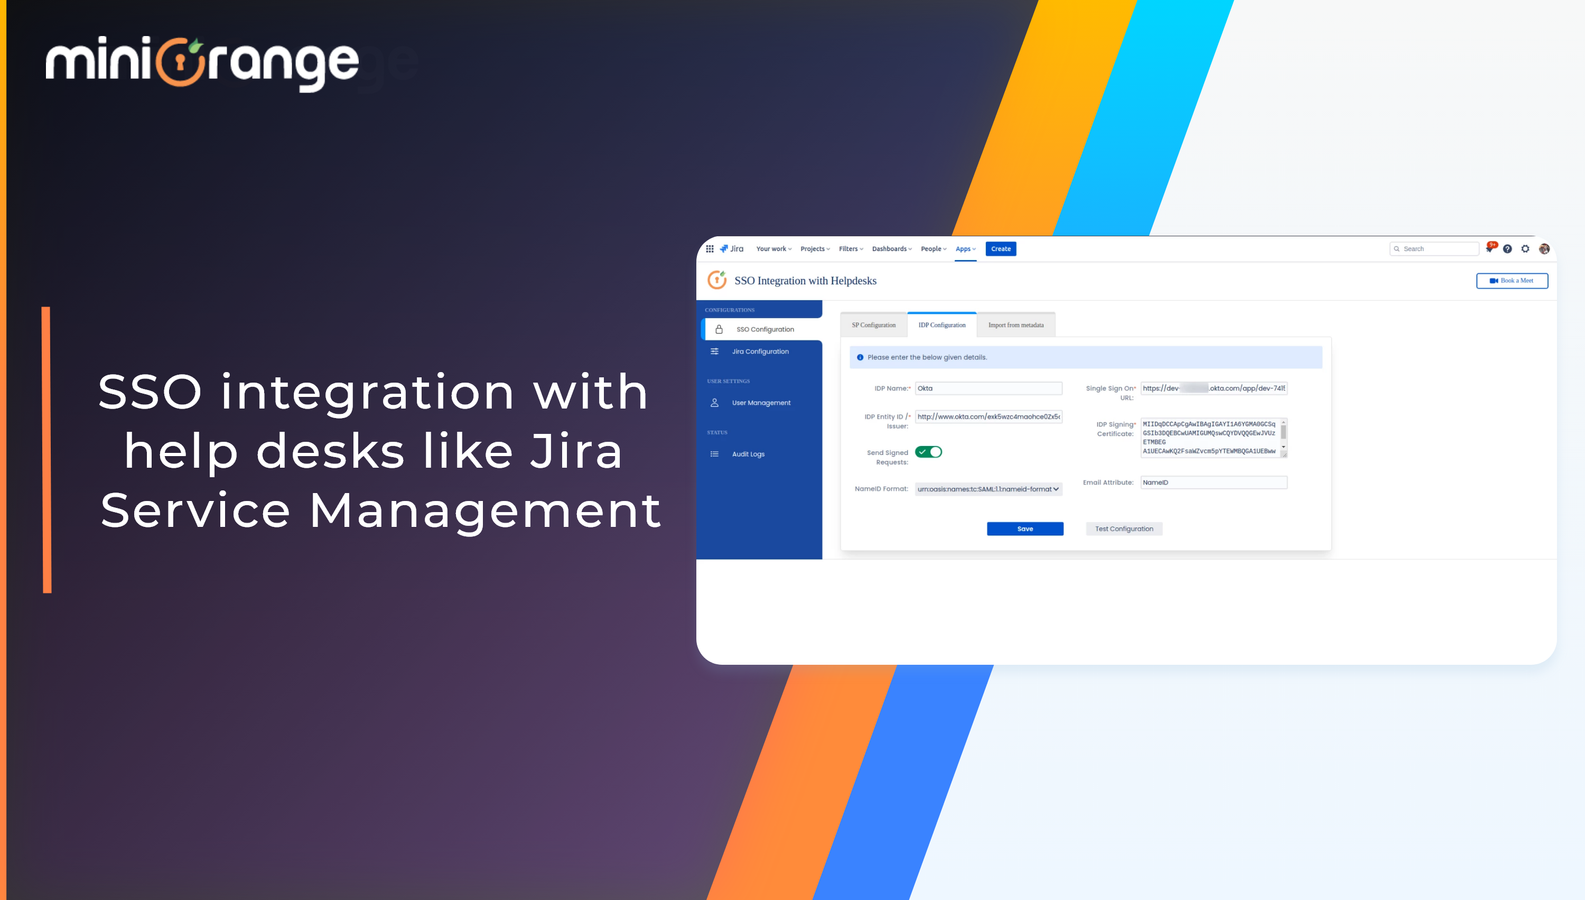Expand the Dashboards menu
The image size is (1585, 900).
(892, 249)
